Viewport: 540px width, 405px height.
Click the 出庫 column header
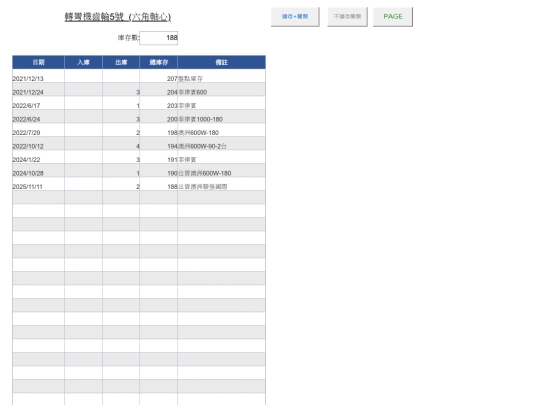[121, 62]
